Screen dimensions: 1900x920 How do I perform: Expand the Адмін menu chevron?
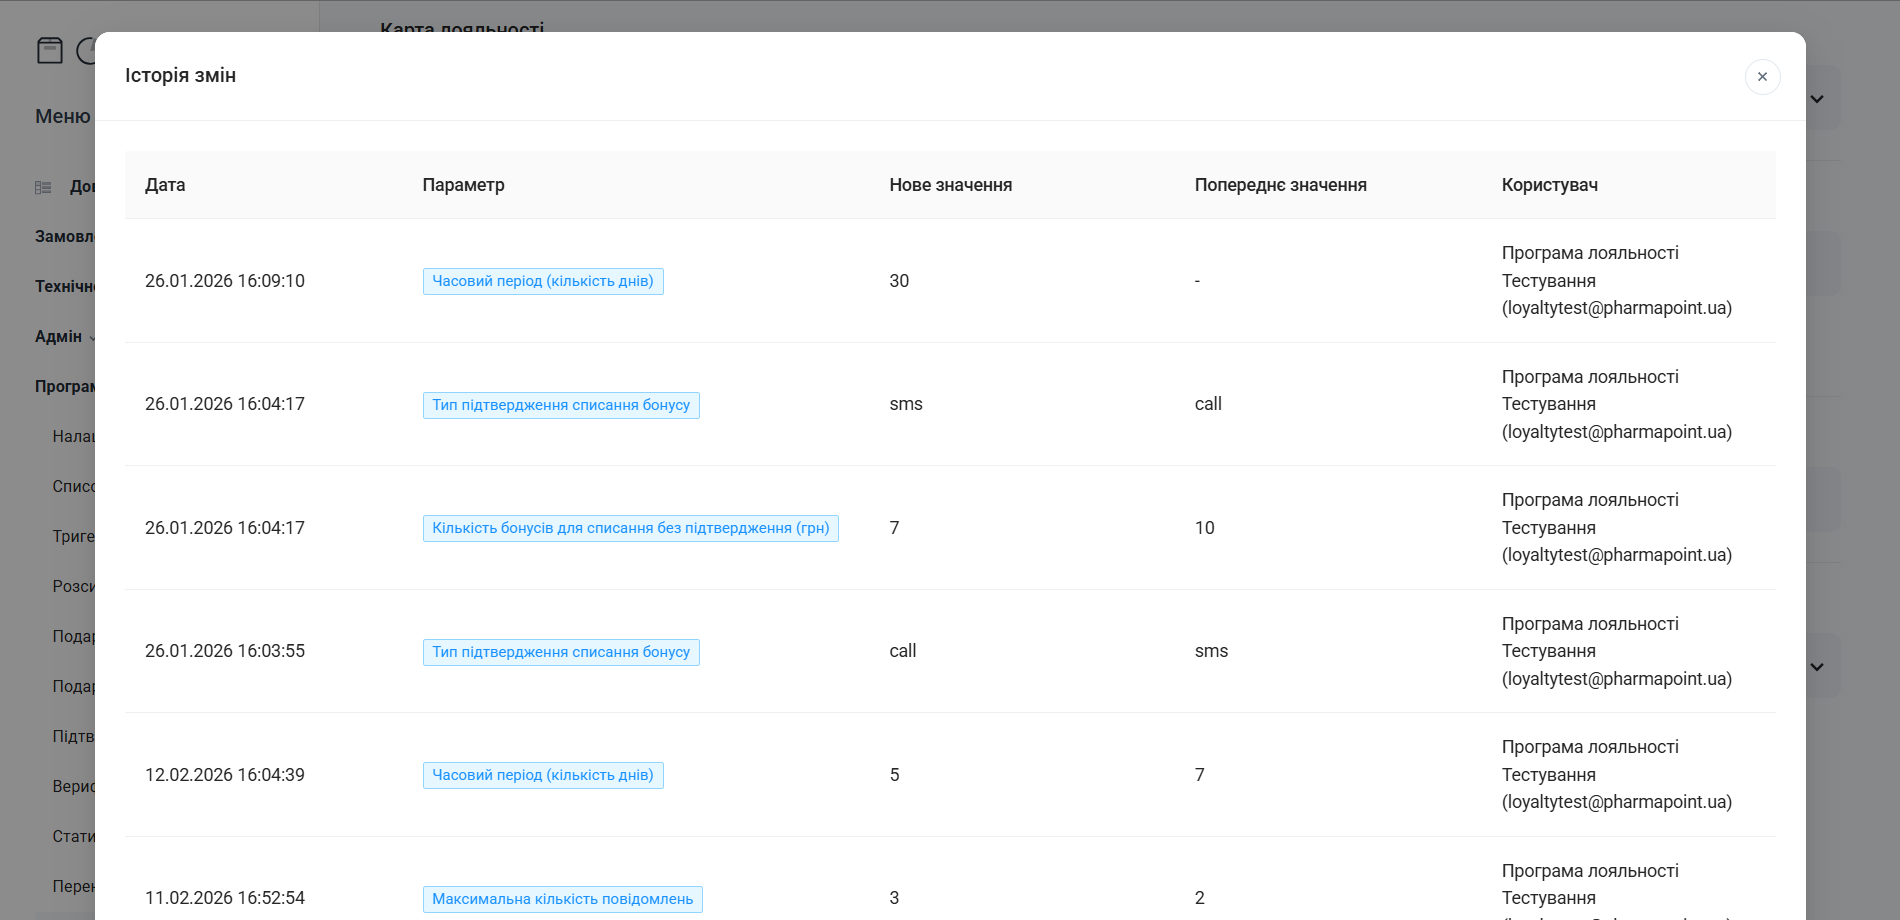pos(92,338)
